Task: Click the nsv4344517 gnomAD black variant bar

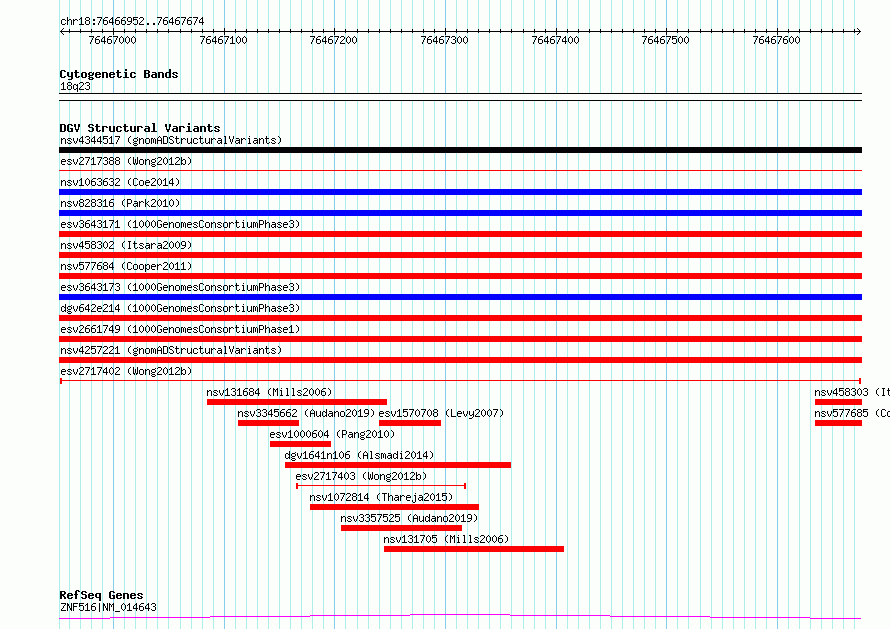Action: (x=460, y=150)
